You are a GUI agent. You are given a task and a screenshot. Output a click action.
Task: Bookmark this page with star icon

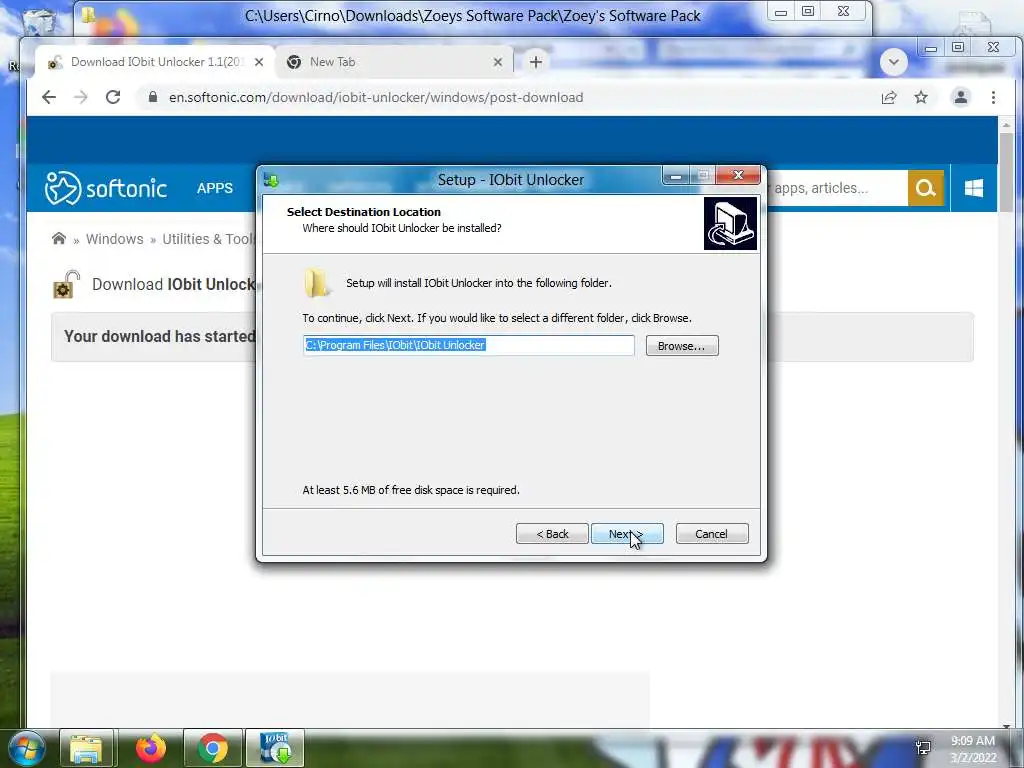(921, 97)
